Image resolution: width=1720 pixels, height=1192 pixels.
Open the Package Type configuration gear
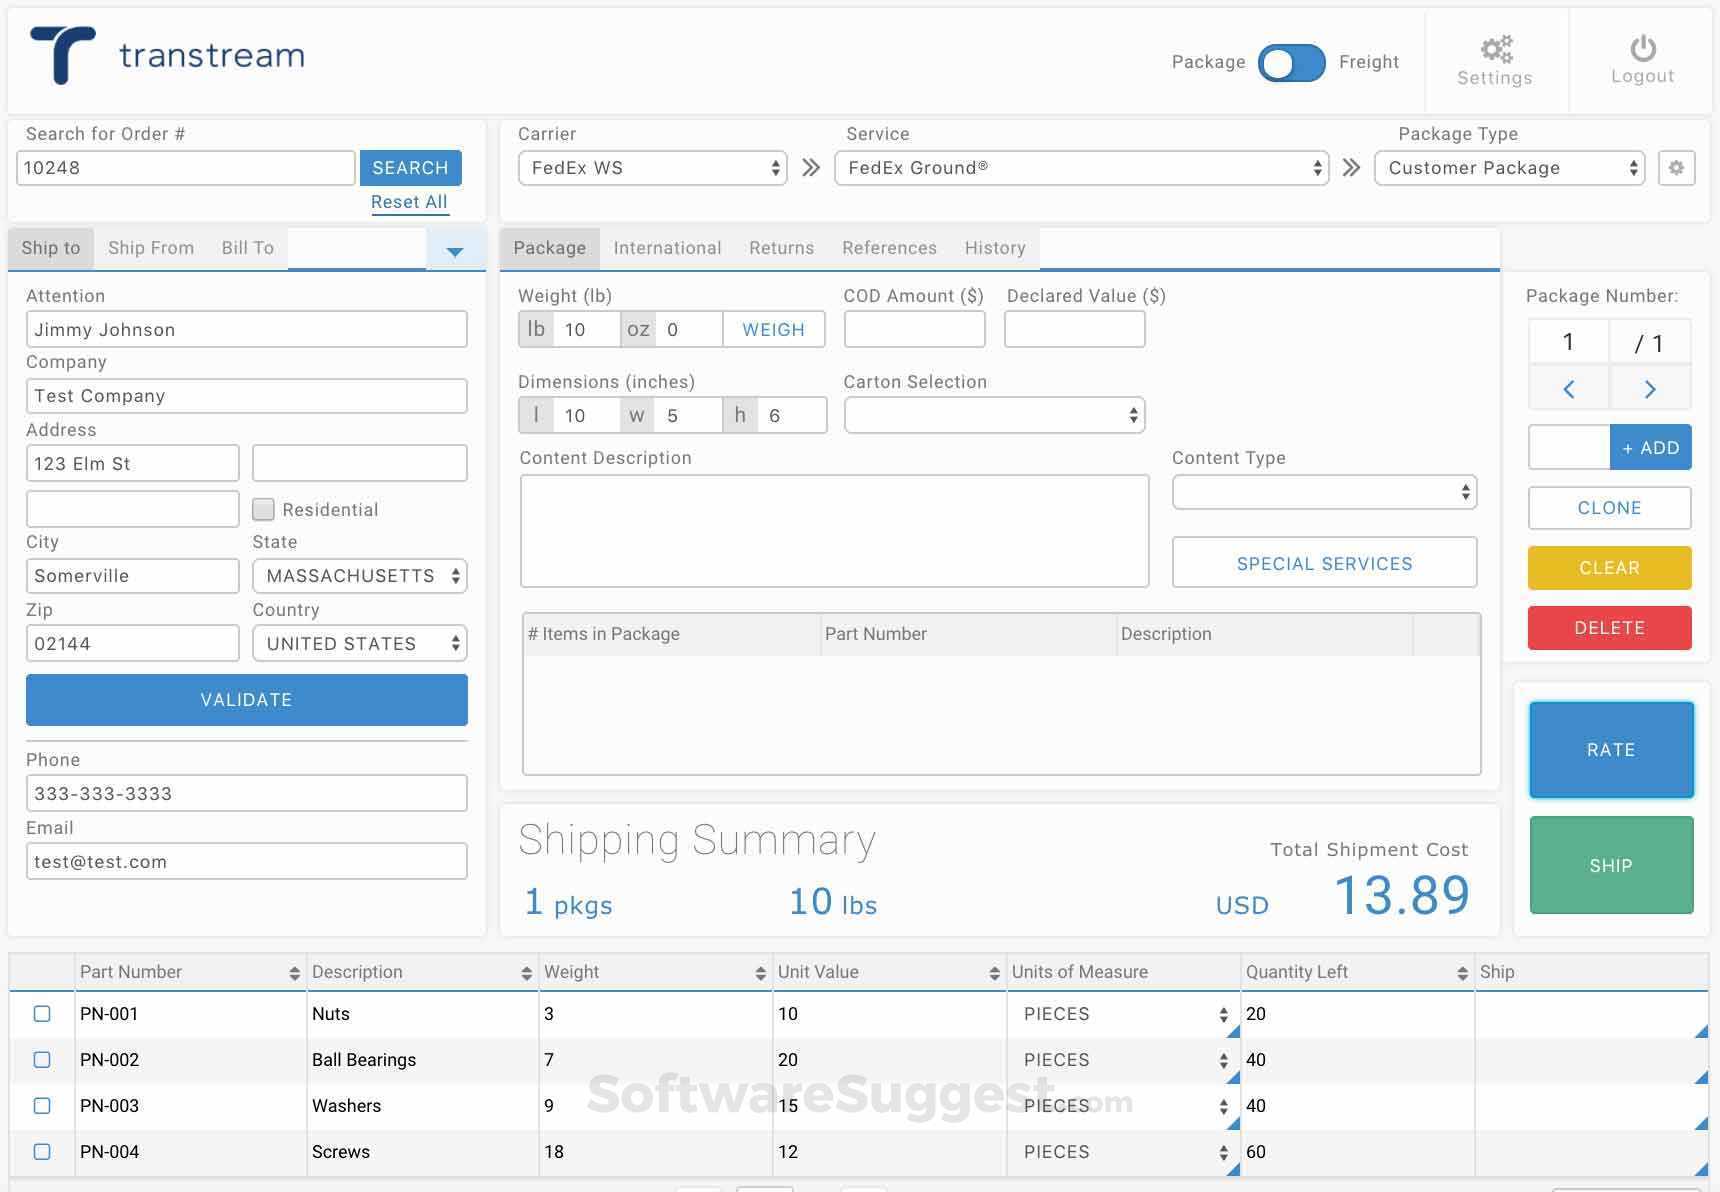[1677, 168]
